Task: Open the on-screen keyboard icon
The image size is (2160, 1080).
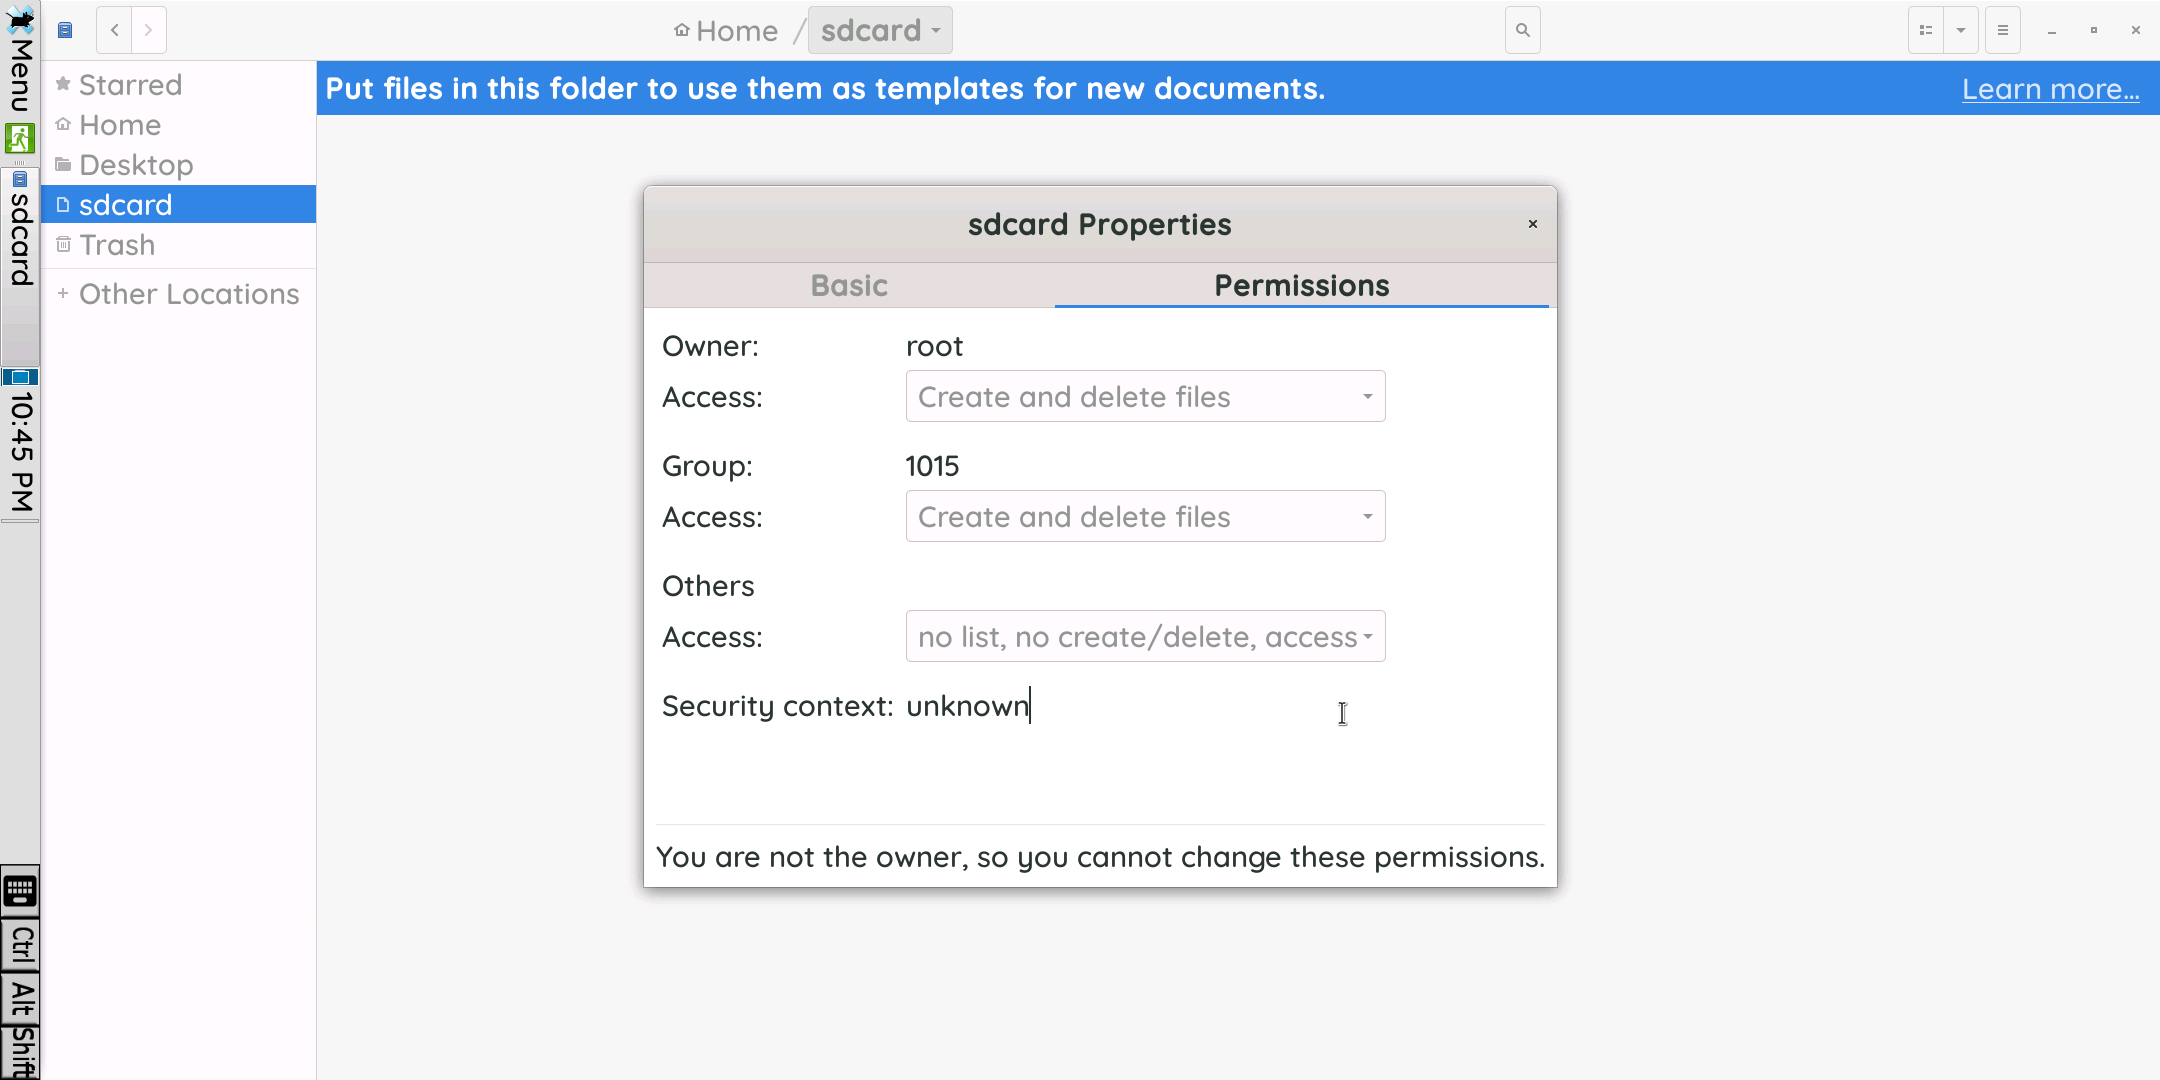Action: click(x=20, y=890)
